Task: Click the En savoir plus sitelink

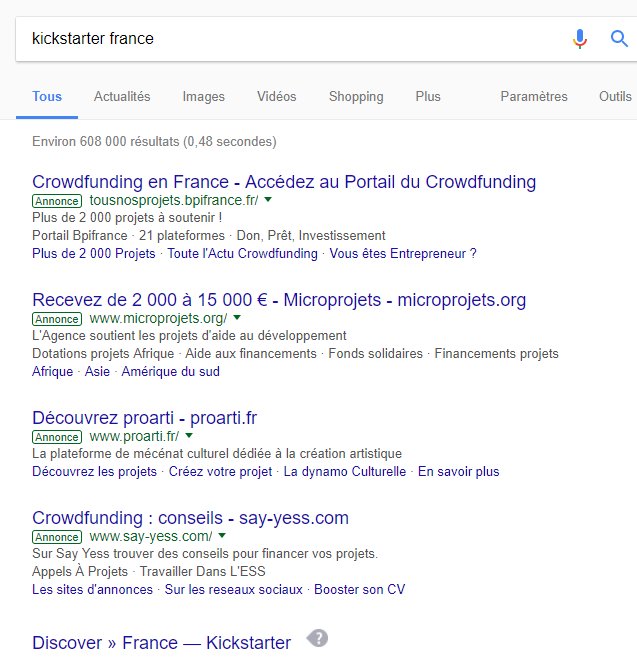Action: coord(458,472)
